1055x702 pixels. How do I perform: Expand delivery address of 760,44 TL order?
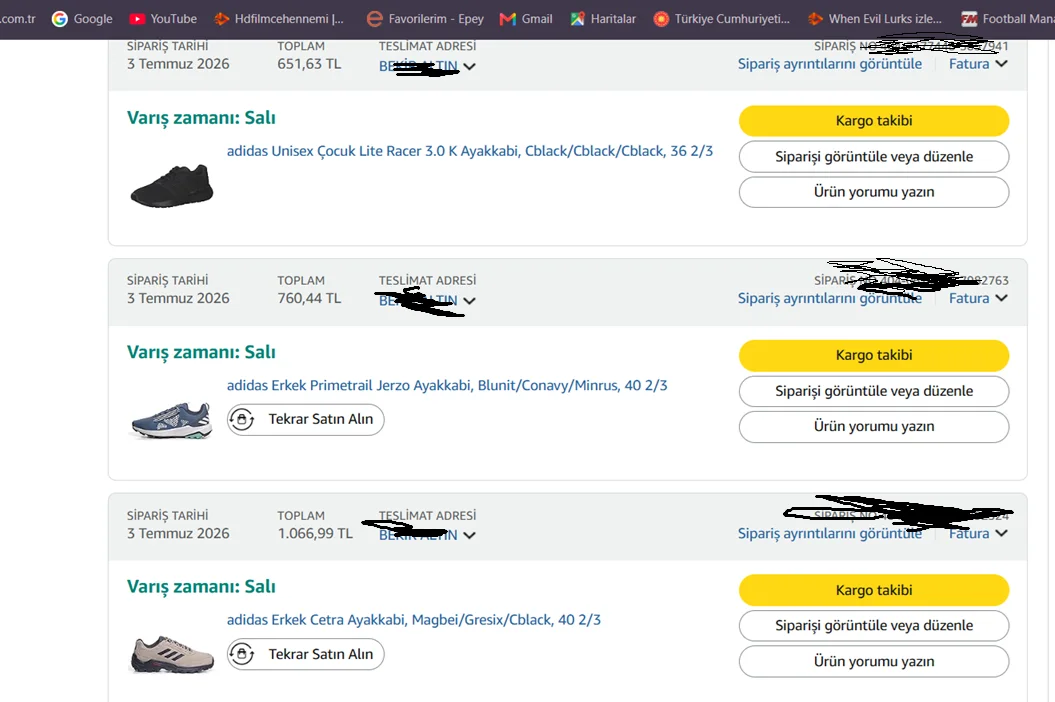point(427,301)
